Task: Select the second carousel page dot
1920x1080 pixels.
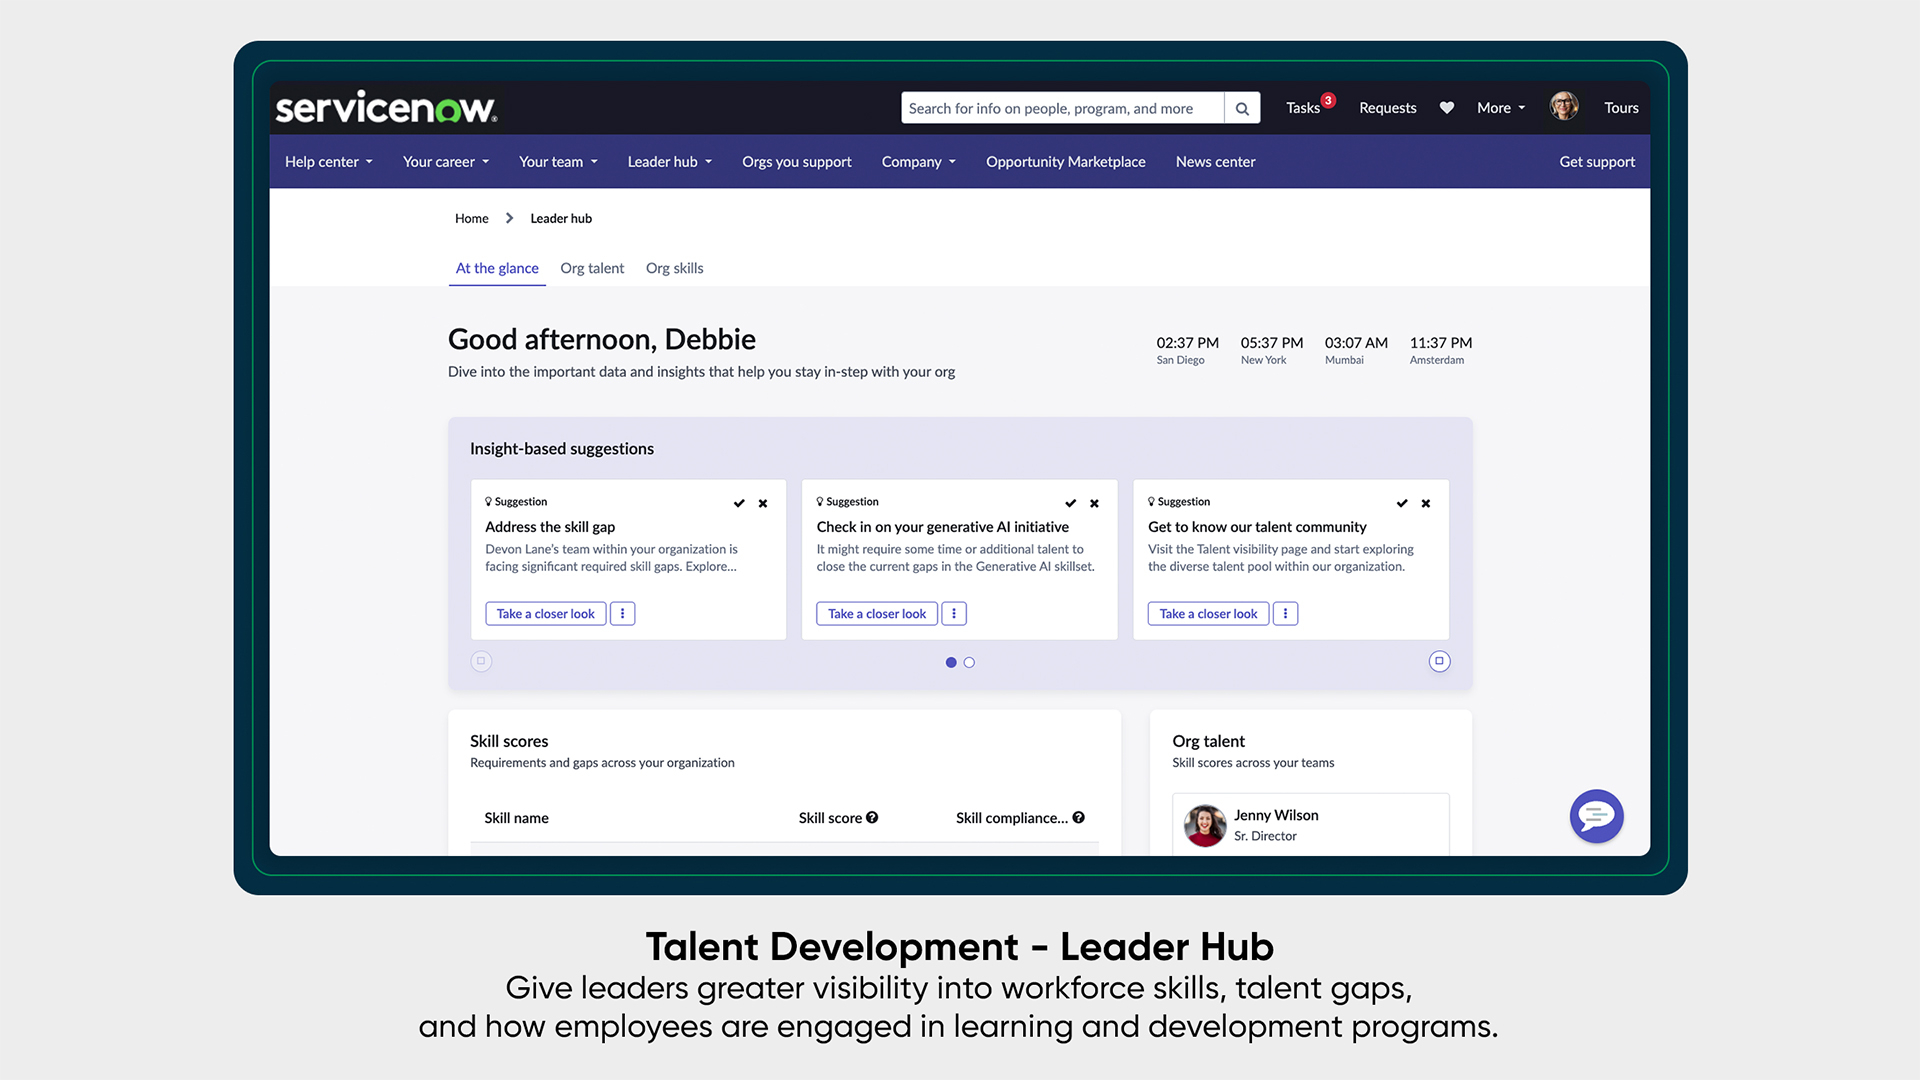Action: pos(969,662)
